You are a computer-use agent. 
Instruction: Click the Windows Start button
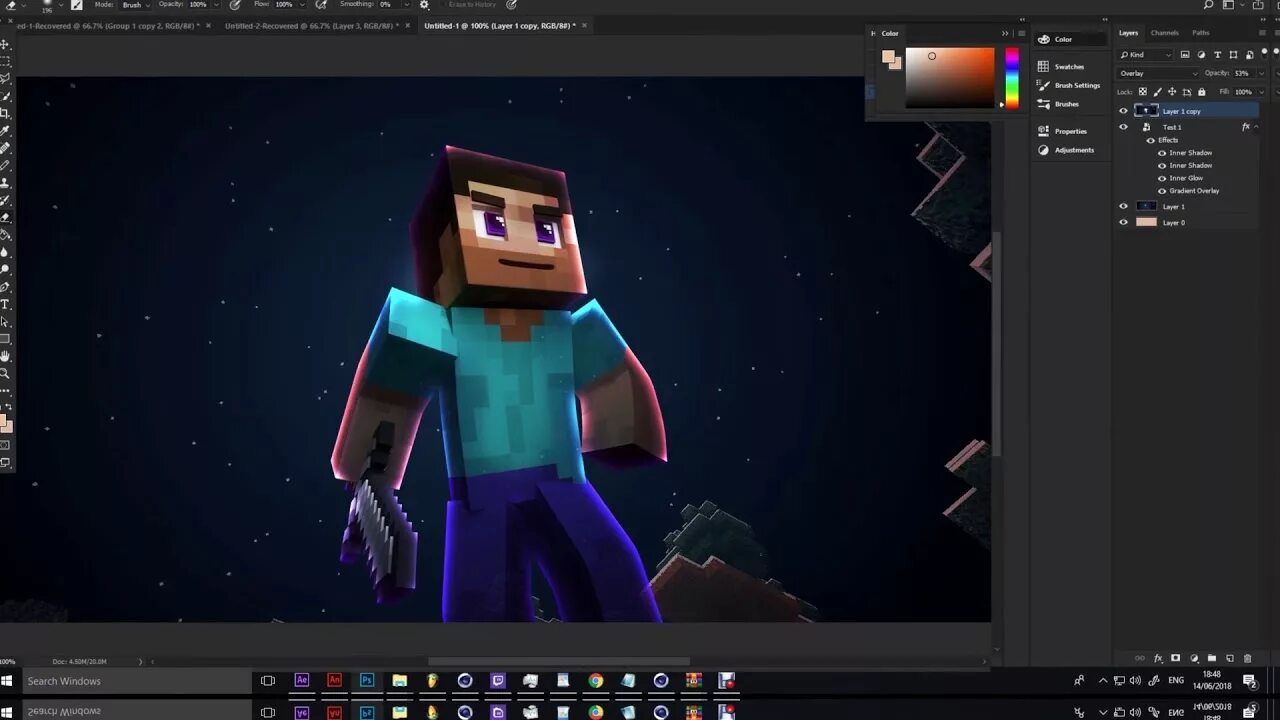[x=6, y=681]
